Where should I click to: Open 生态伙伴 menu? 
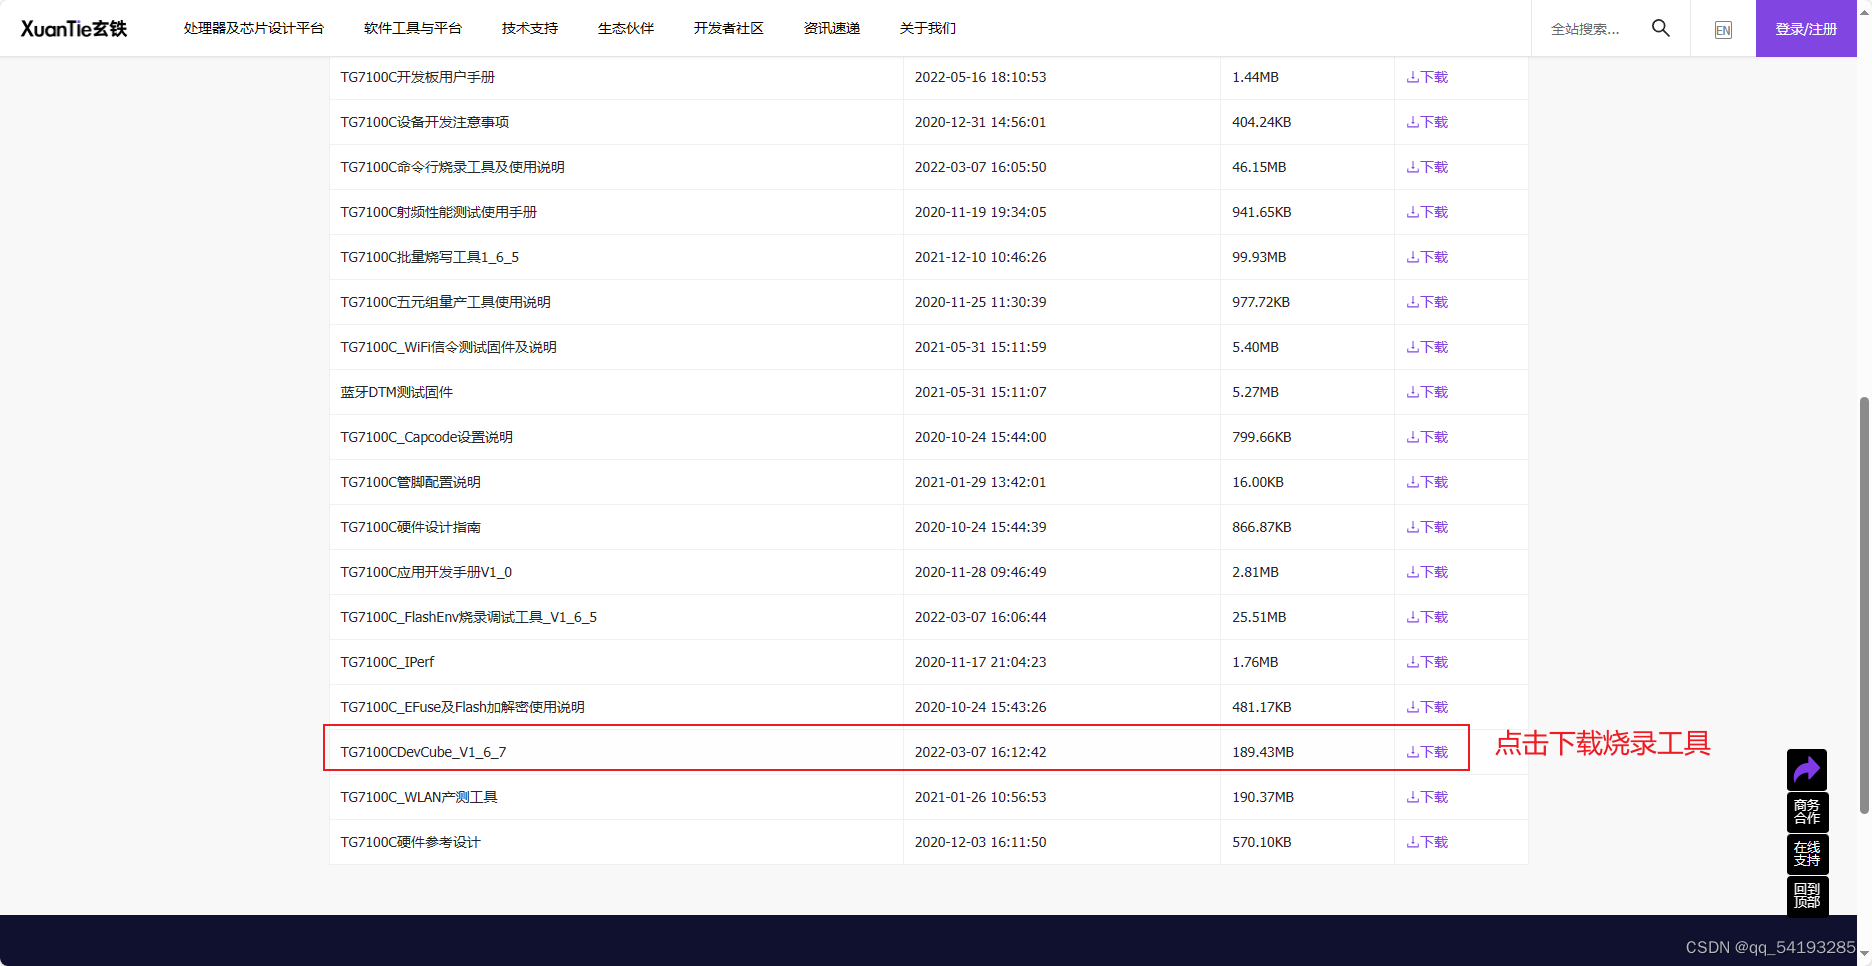626,28
